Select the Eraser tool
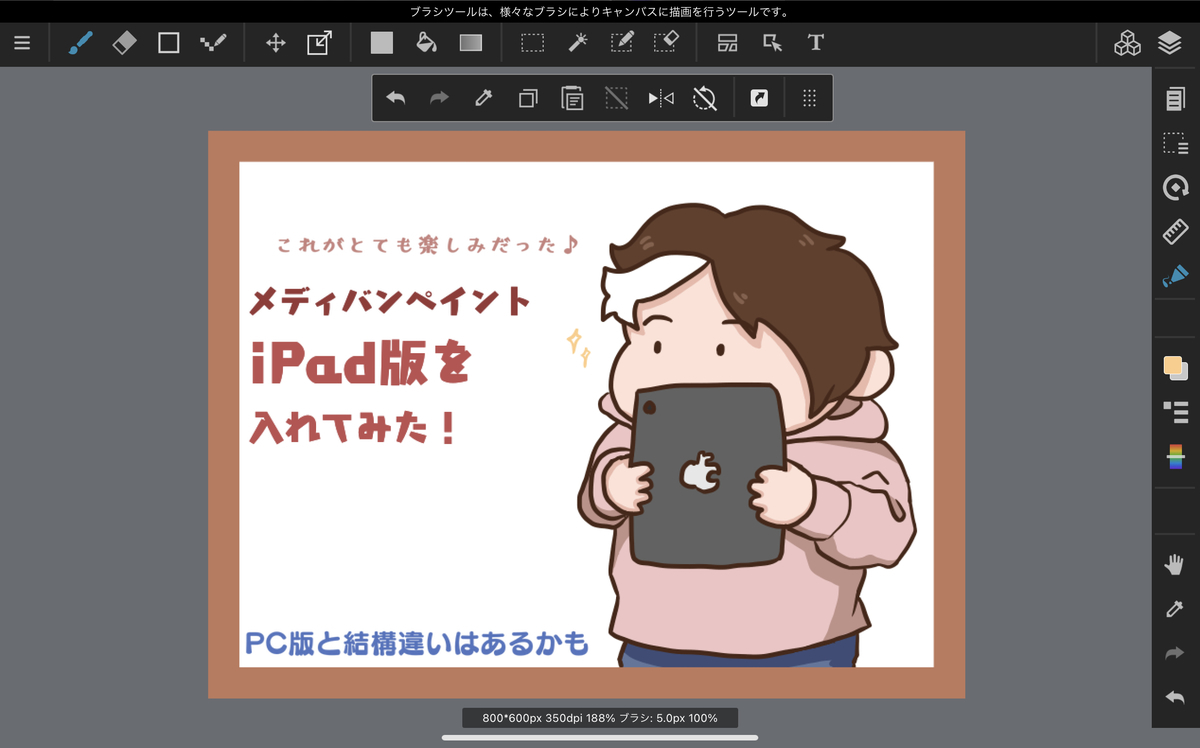This screenshot has width=1200, height=748. [x=124, y=43]
